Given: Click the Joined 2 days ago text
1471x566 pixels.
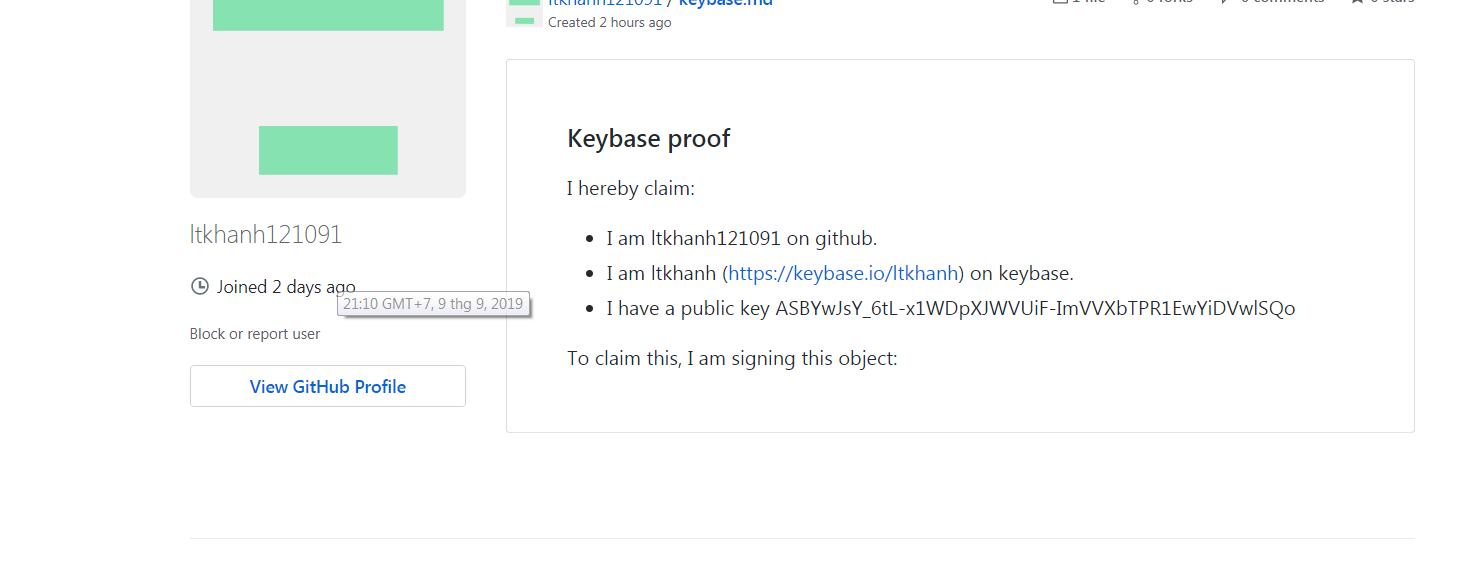Looking at the screenshot, I should click(286, 287).
